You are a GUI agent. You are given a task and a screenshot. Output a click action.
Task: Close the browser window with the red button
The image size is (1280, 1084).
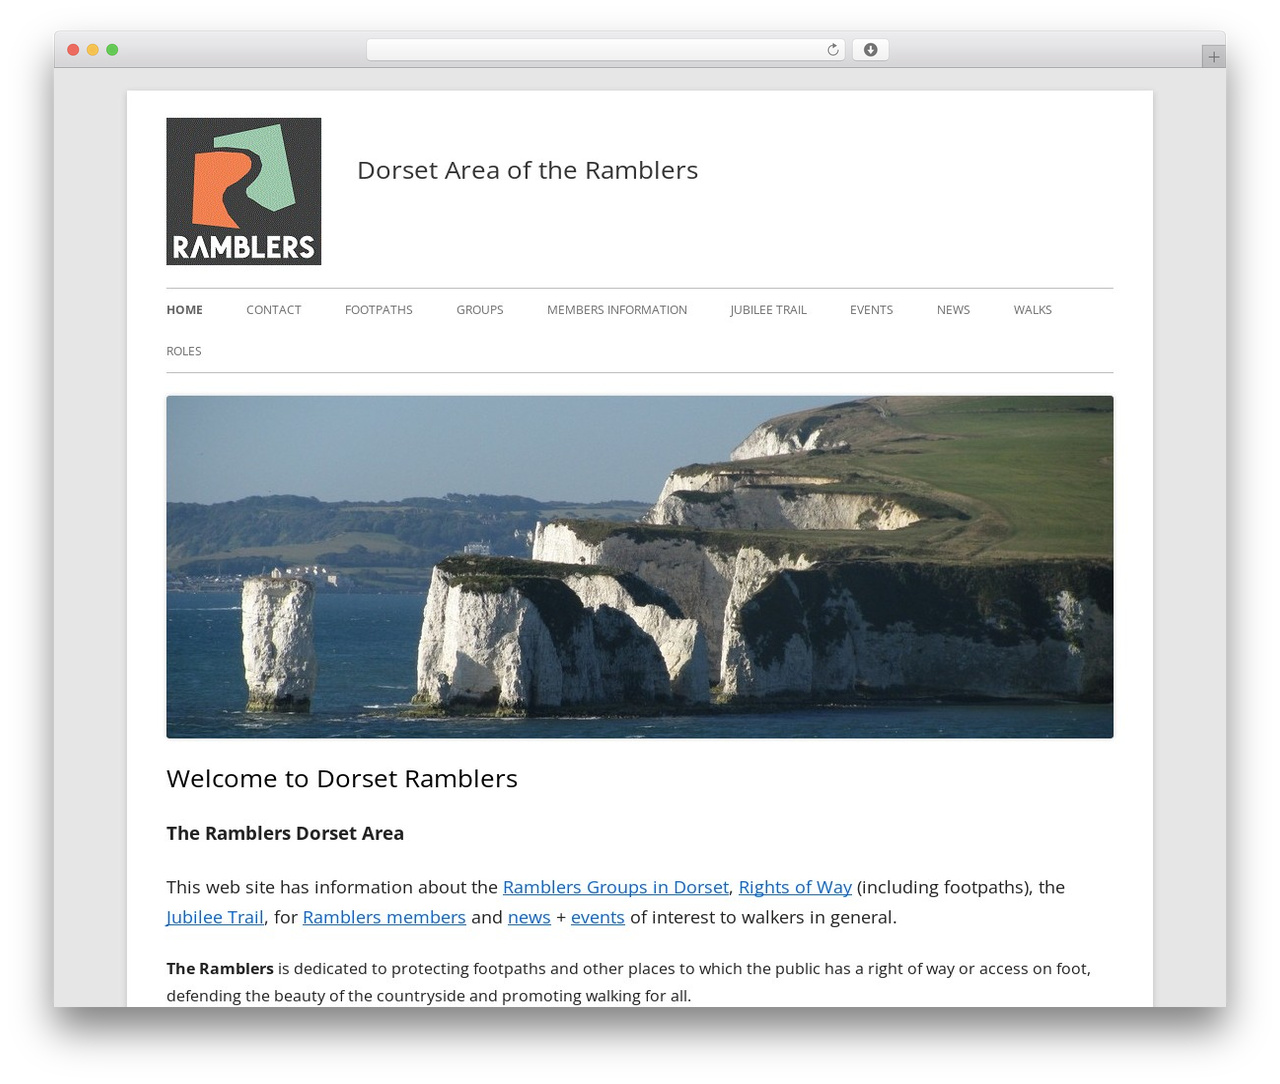click(x=73, y=50)
